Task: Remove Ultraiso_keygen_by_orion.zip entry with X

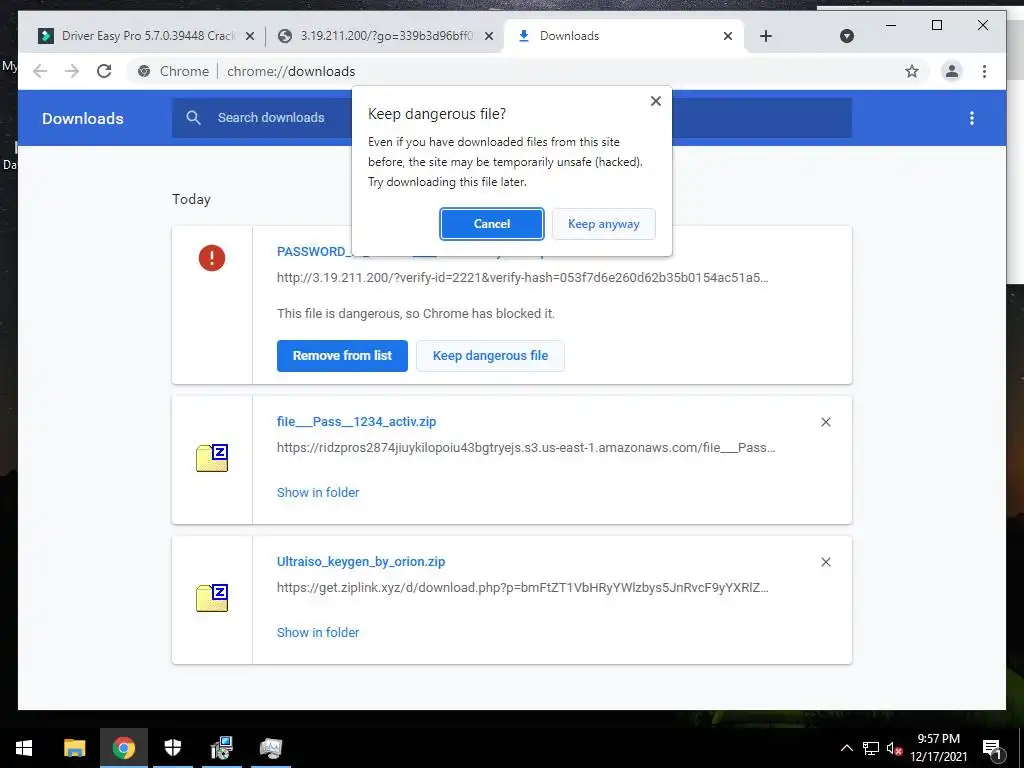Action: coord(825,562)
